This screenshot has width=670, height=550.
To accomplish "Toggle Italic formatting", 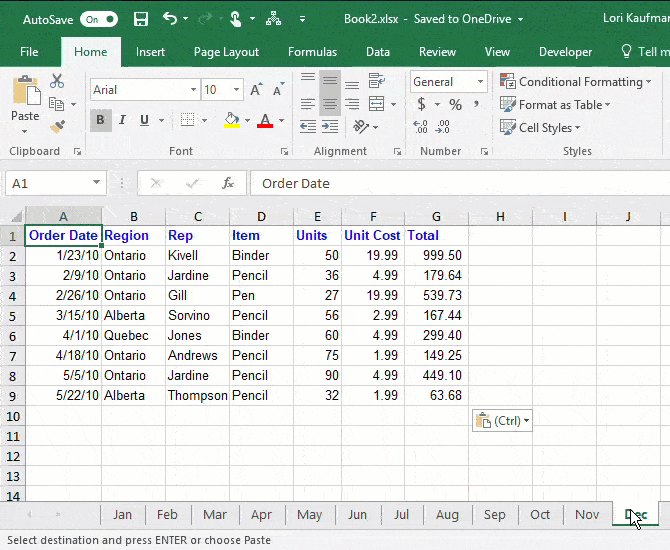I will (x=122, y=120).
